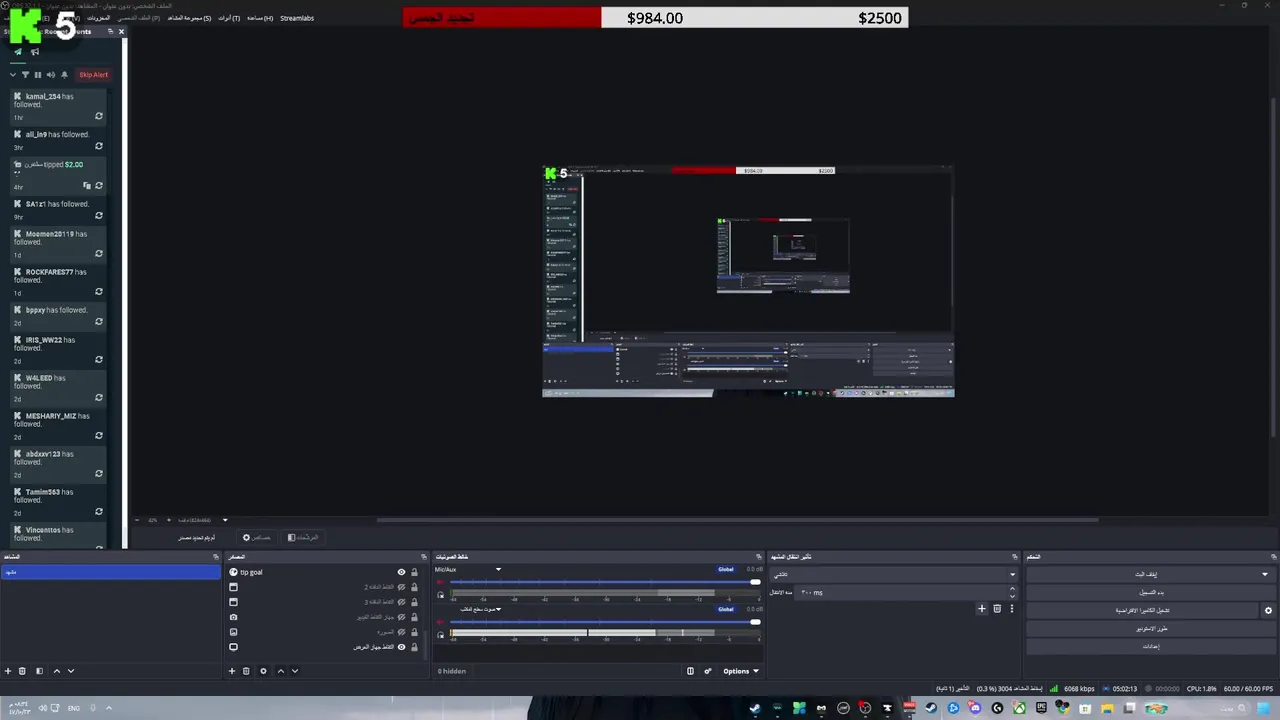Hide the tip goal source
The height and width of the screenshot is (720, 1280).
(x=401, y=572)
